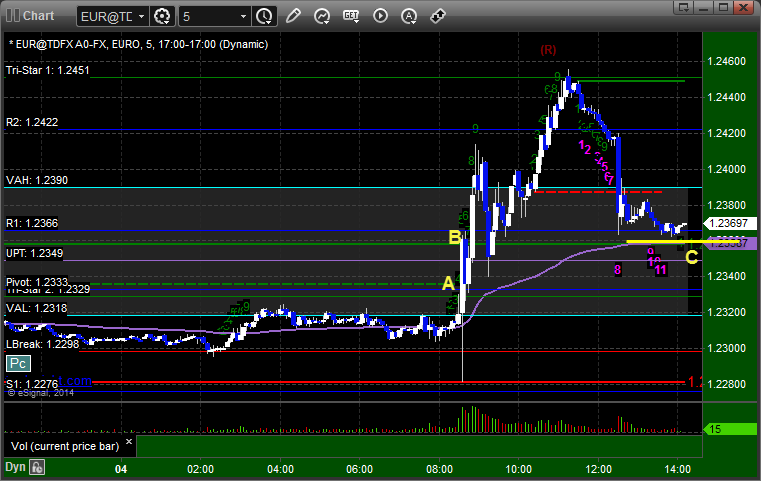Image resolution: width=761 pixels, height=481 pixels.
Task: Click the current price tag 1.23697
Action: pos(730,223)
